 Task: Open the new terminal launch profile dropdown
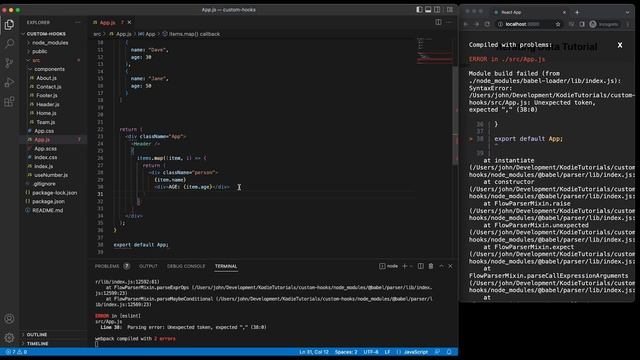coord(411,266)
